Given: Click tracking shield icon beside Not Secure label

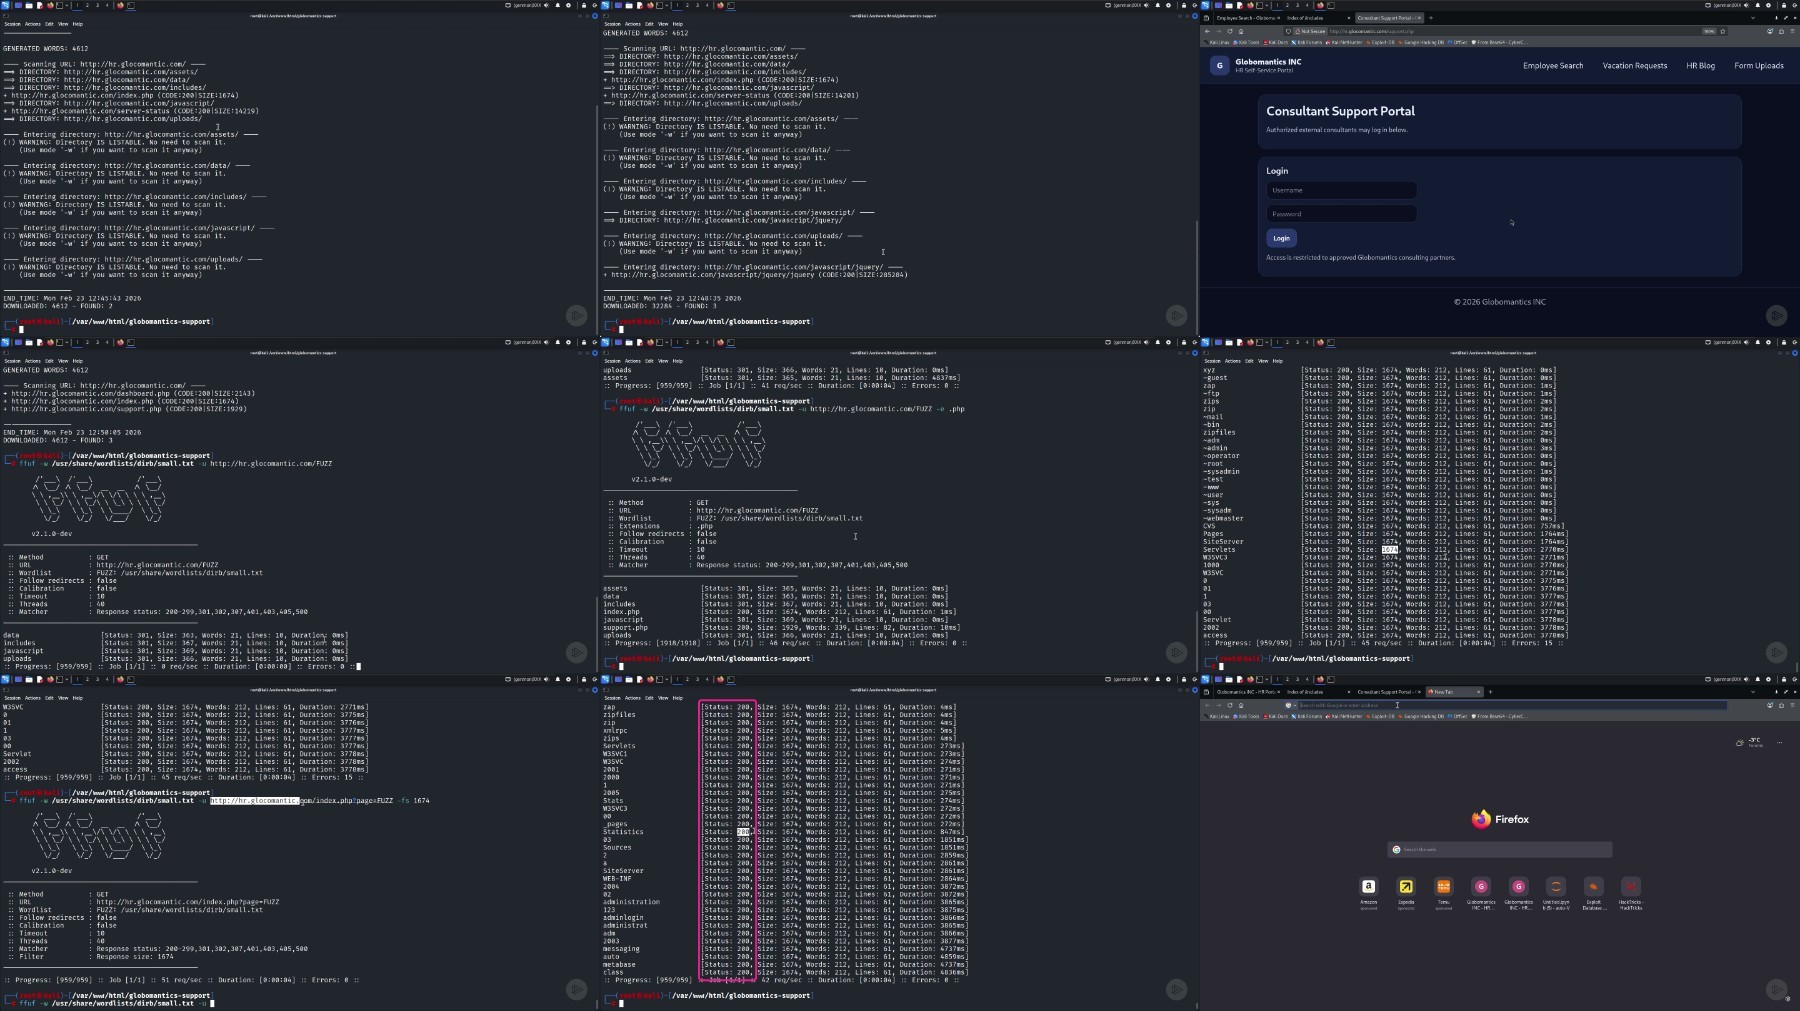Looking at the screenshot, I should coord(1288,31).
